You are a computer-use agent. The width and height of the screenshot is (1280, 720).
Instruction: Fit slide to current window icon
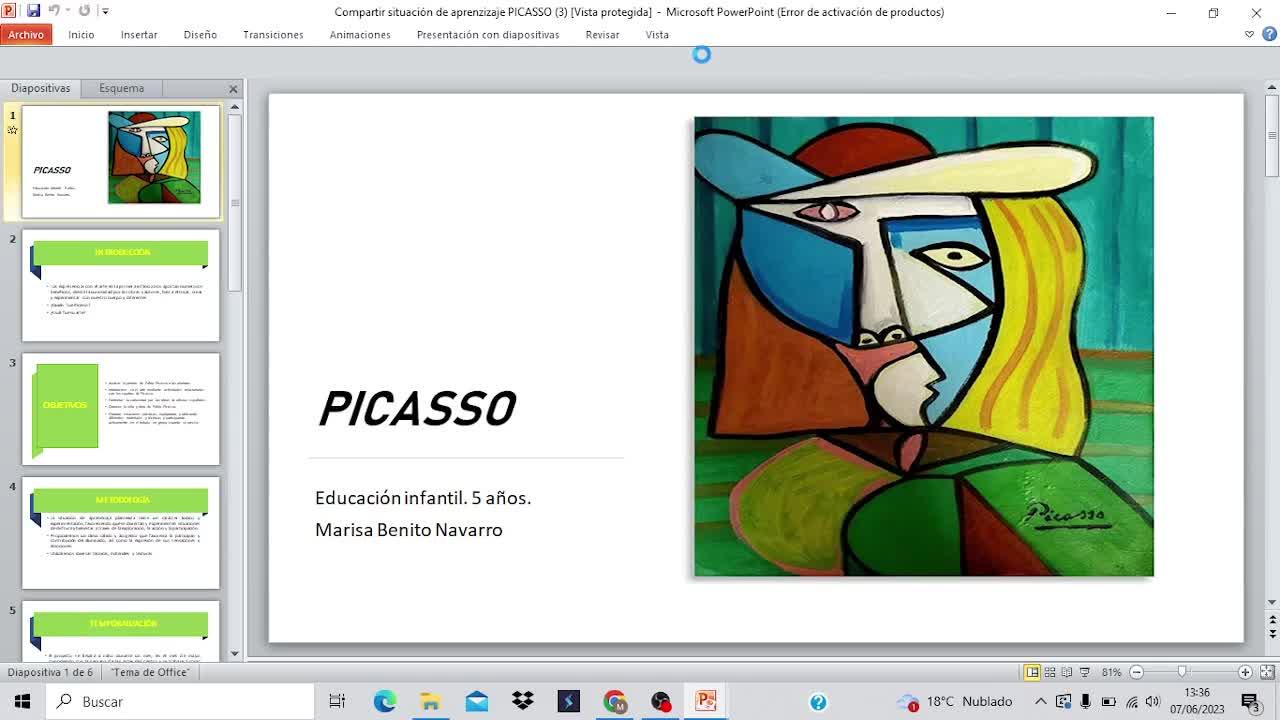(x=1267, y=672)
